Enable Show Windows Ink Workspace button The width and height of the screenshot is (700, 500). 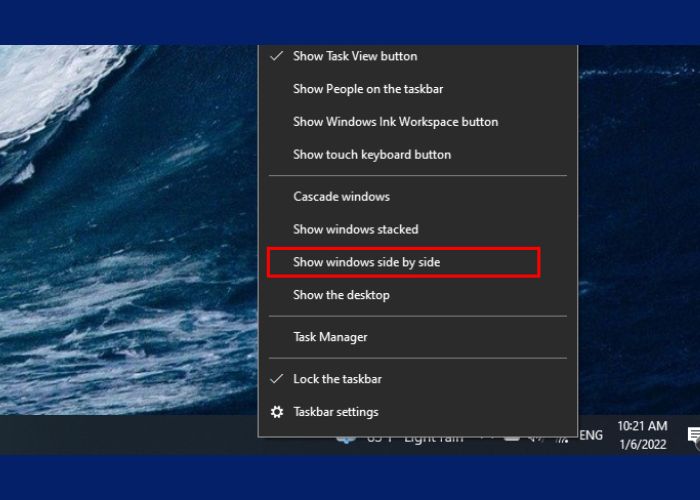(x=395, y=122)
